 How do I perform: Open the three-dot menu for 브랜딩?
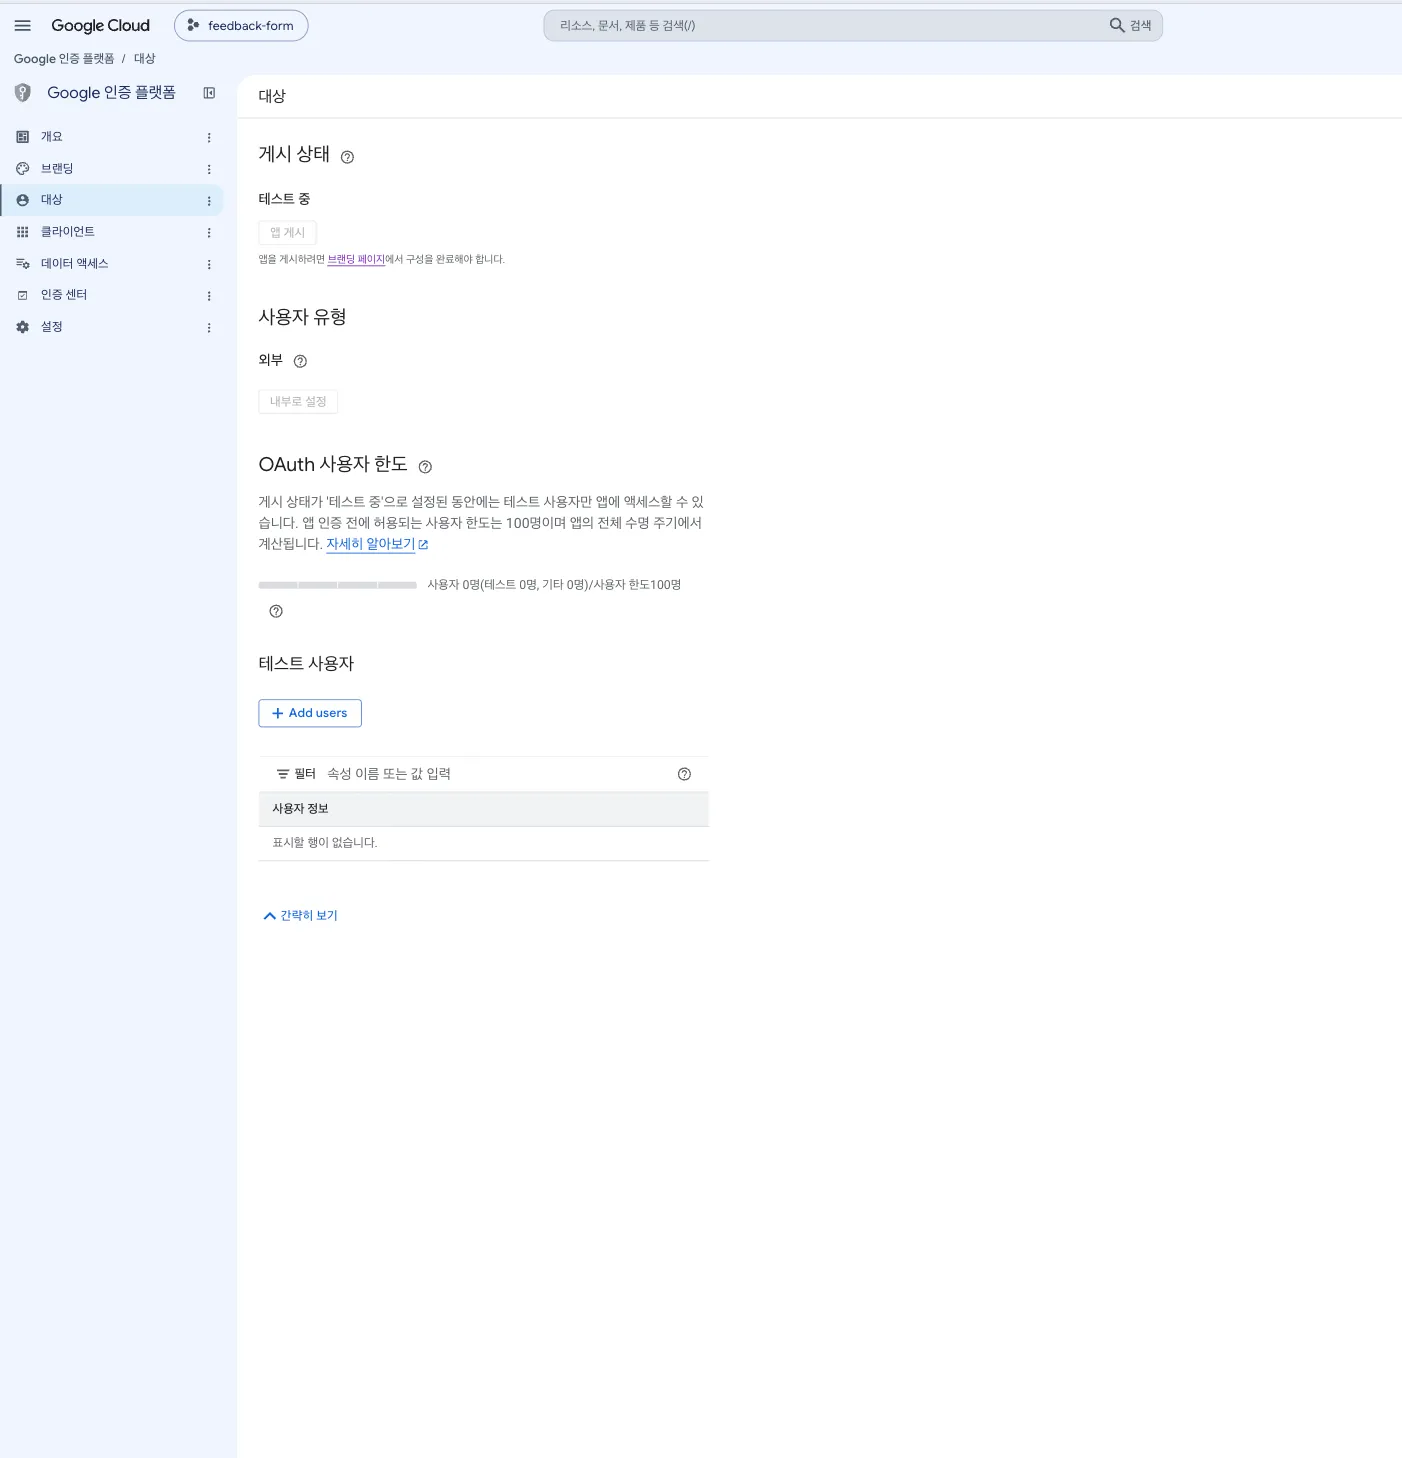[209, 170]
